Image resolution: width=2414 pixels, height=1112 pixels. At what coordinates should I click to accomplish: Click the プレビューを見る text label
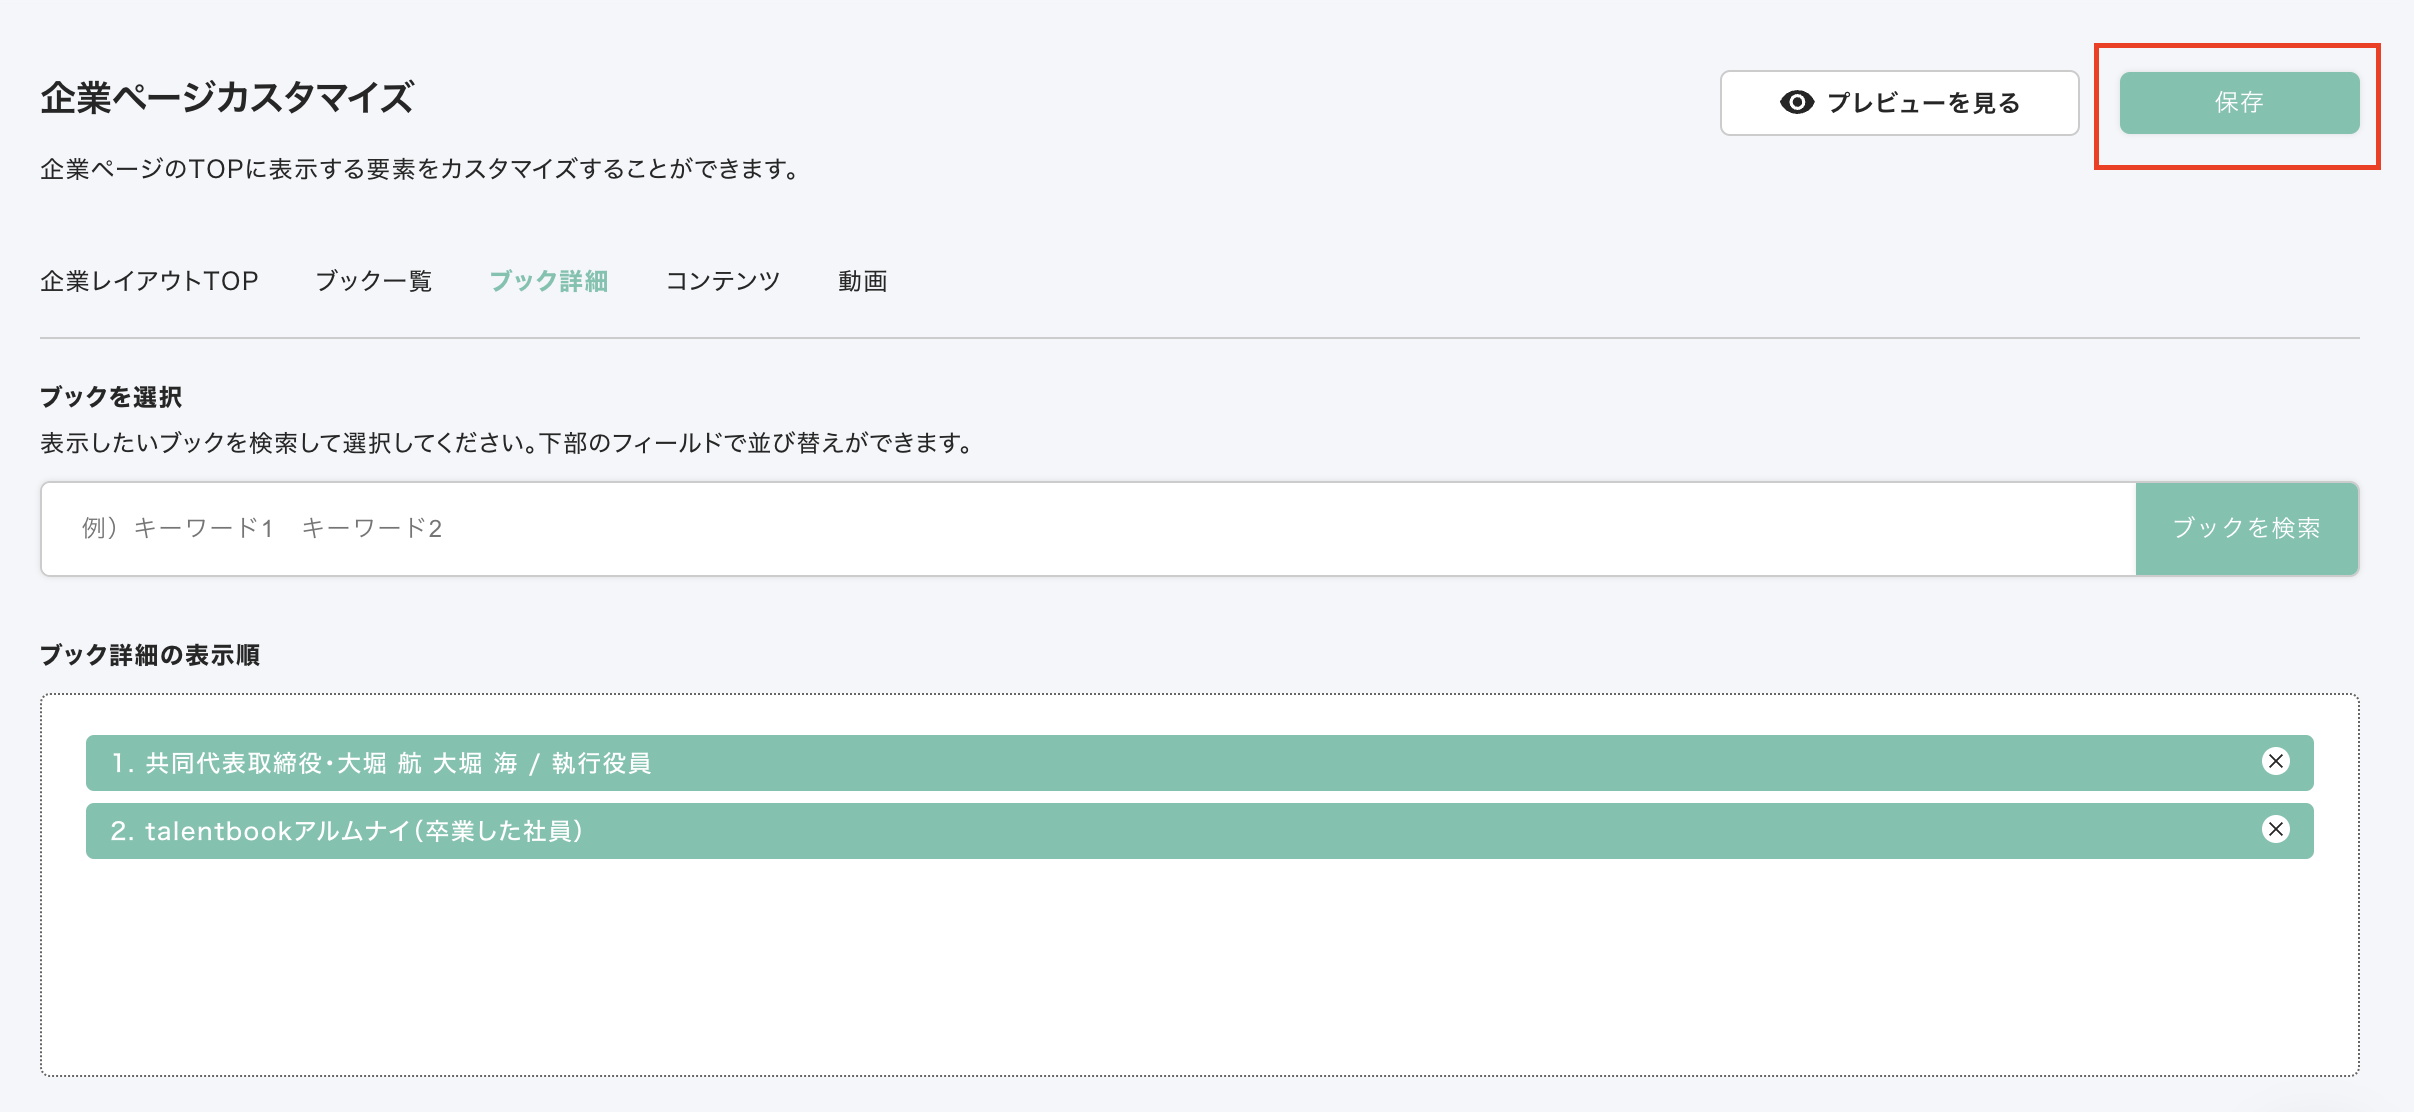pyautogui.click(x=1923, y=103)
